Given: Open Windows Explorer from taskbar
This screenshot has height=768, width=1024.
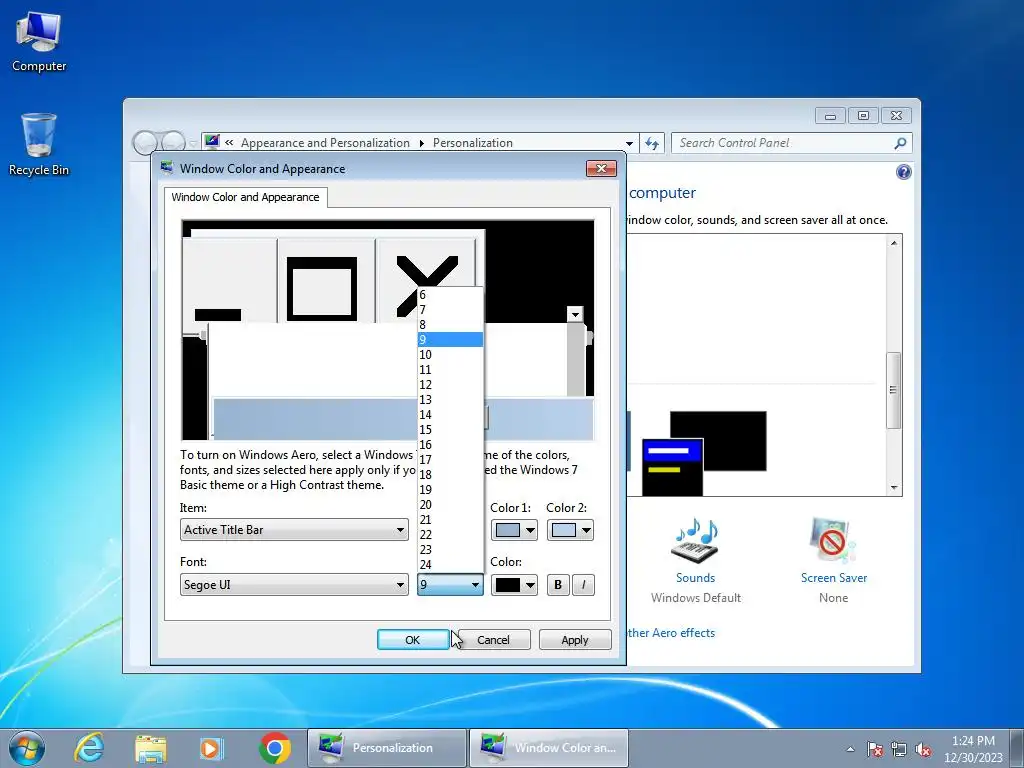Looking at the screenshot, I should (x=150, y=748).
